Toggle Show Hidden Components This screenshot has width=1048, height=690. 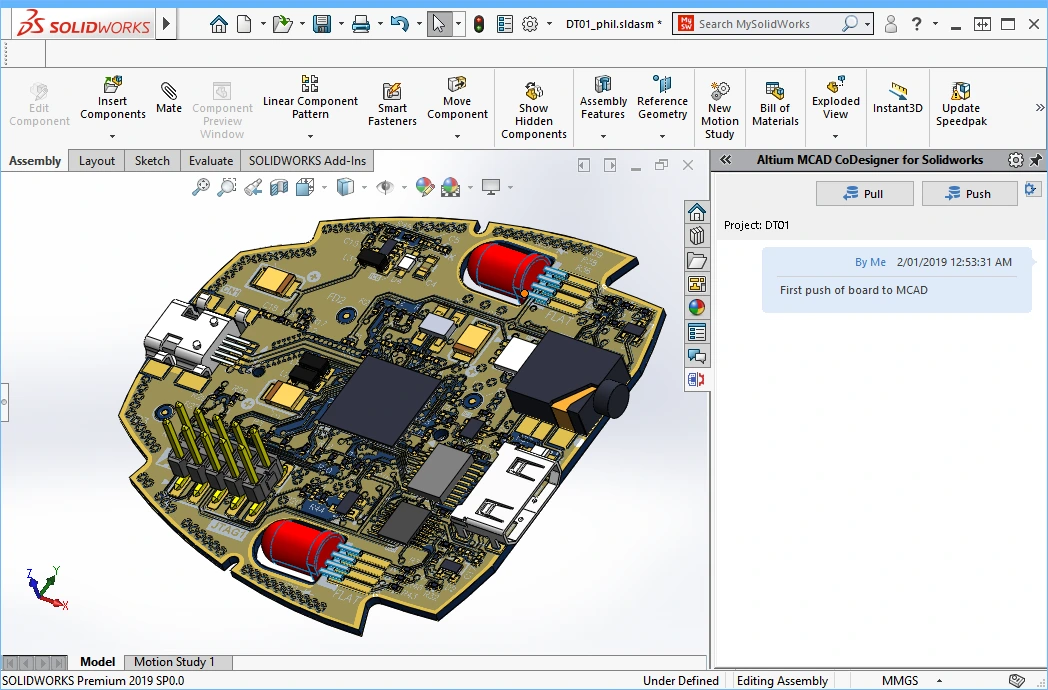(x=533, y=110)
